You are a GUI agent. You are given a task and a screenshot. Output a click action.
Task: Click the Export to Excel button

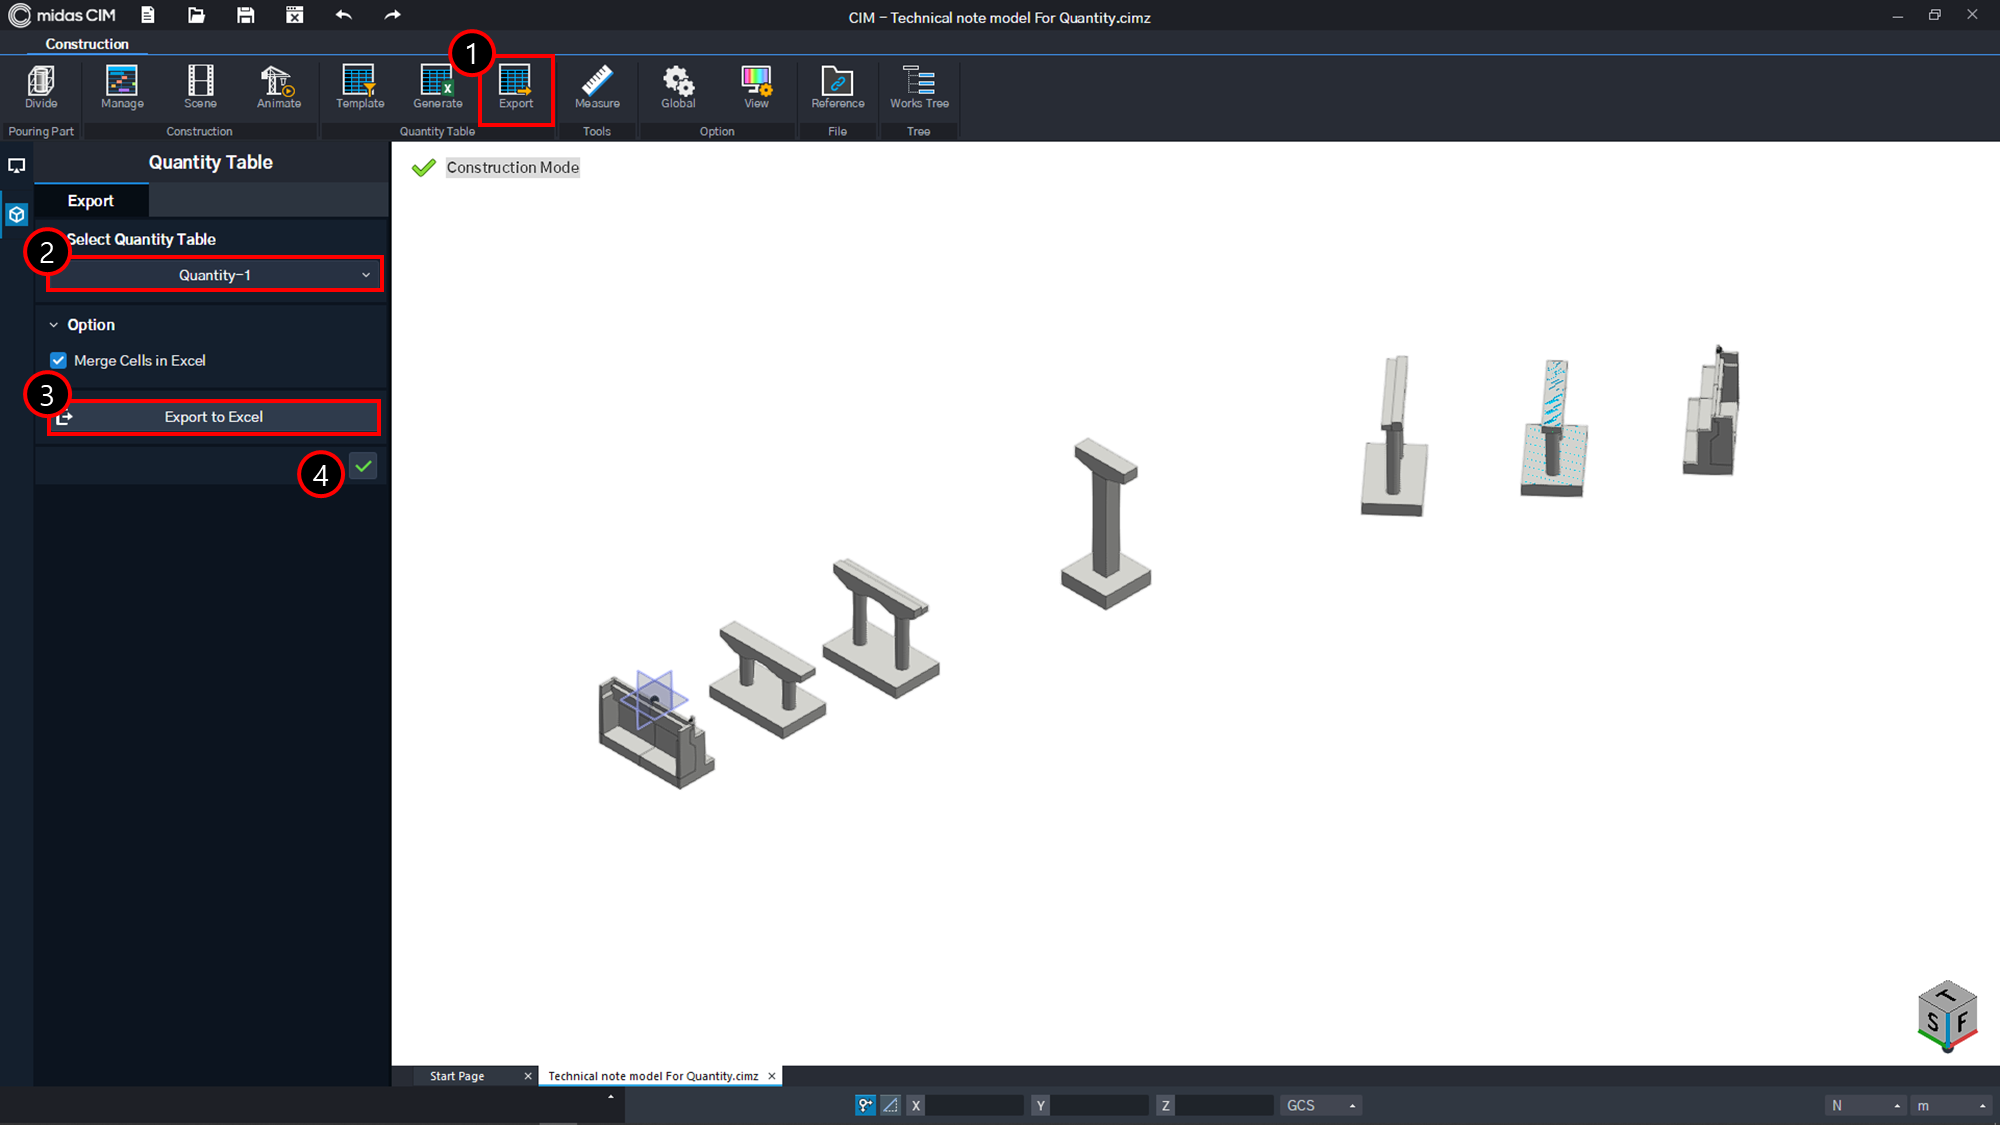(x=213, y=416)
